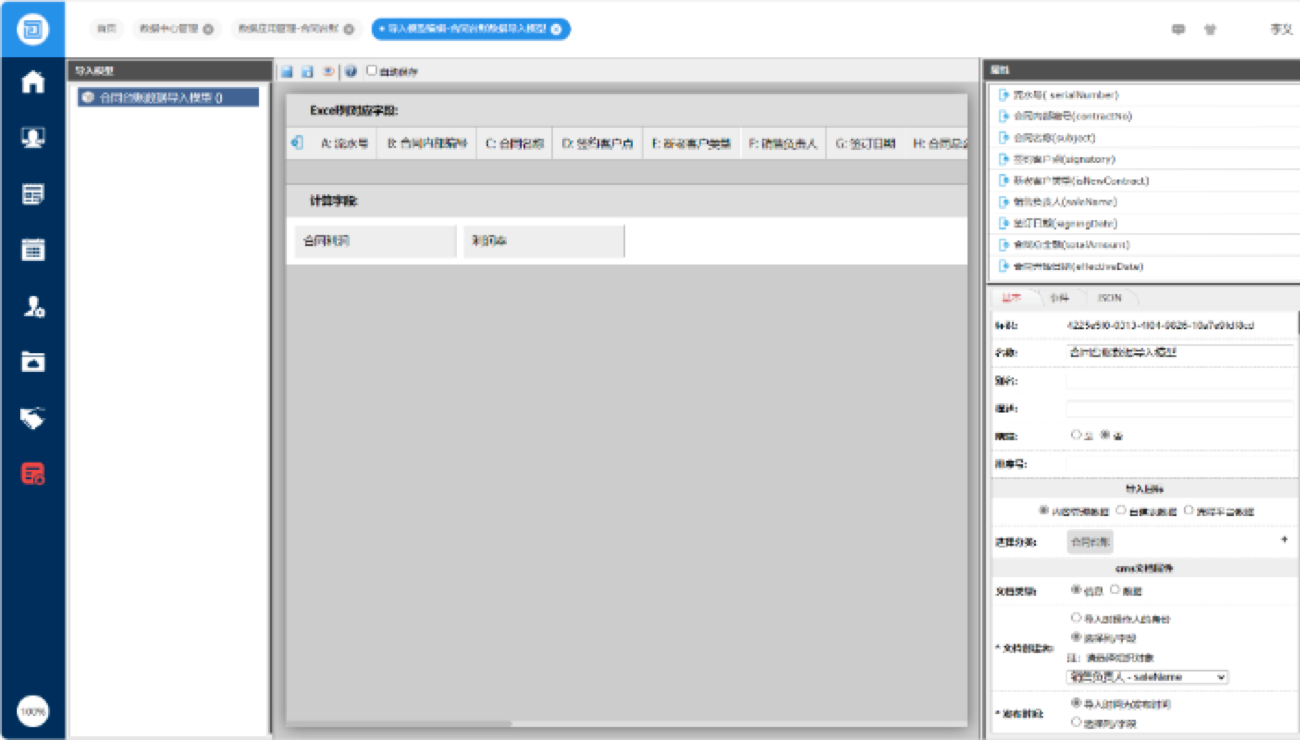The width and height of the screenshot is (1300, 740).
Task: Click the plus icon to add a category
Action: 1284,540
